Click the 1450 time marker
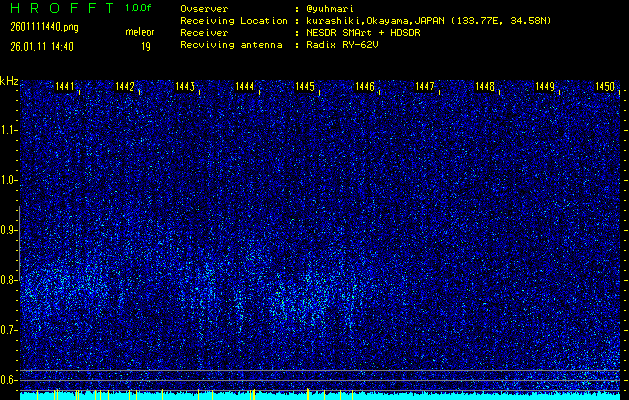The width and height of the screenshot is (629, 400). tap(605, 87)
